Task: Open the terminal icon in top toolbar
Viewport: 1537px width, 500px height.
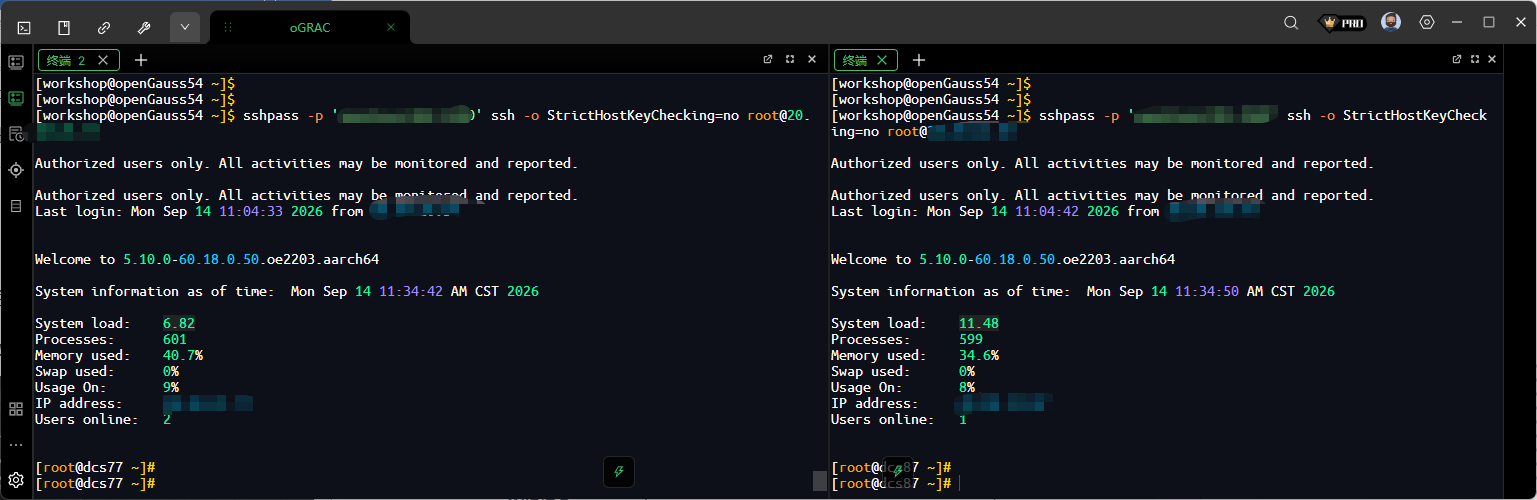Action: click(x=24, y=27)
